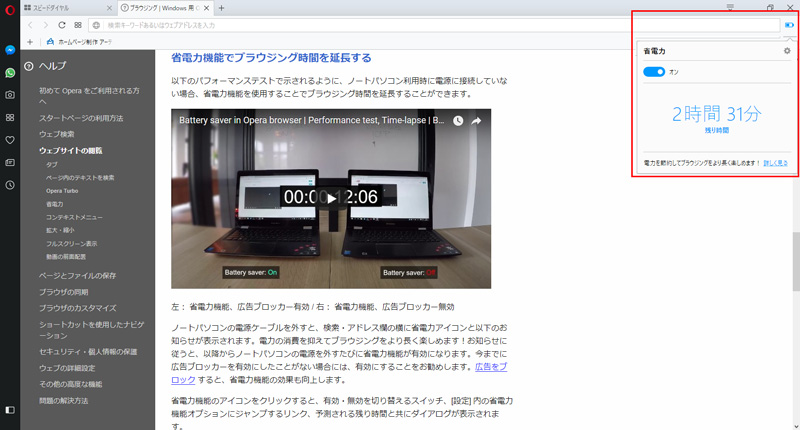Open ショートカットを使用したナビゲーション help topic
Image resolution: width=800 pixels, height=430 pixels.
coord(91,330)
